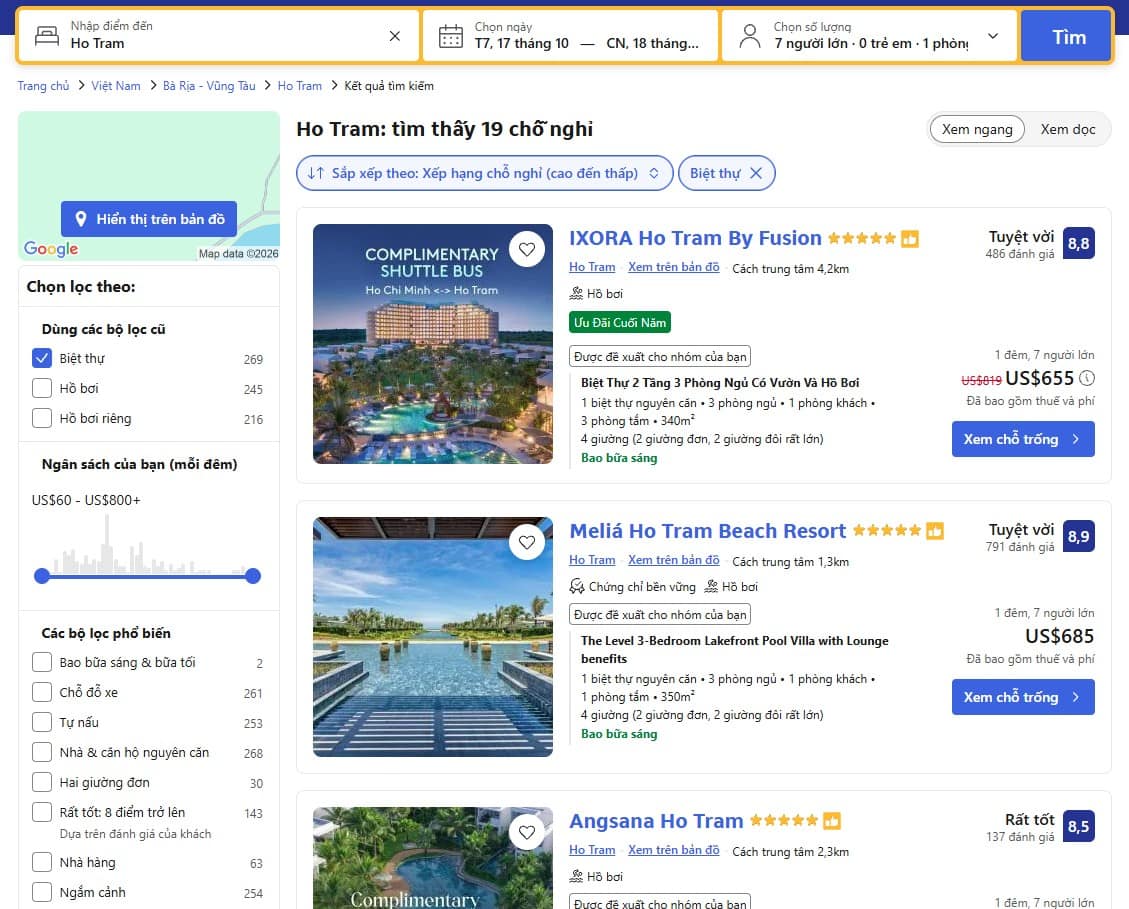Open Angsana Ho Tram title link
Screen dimensions: 1129x909
pos(656,821)
